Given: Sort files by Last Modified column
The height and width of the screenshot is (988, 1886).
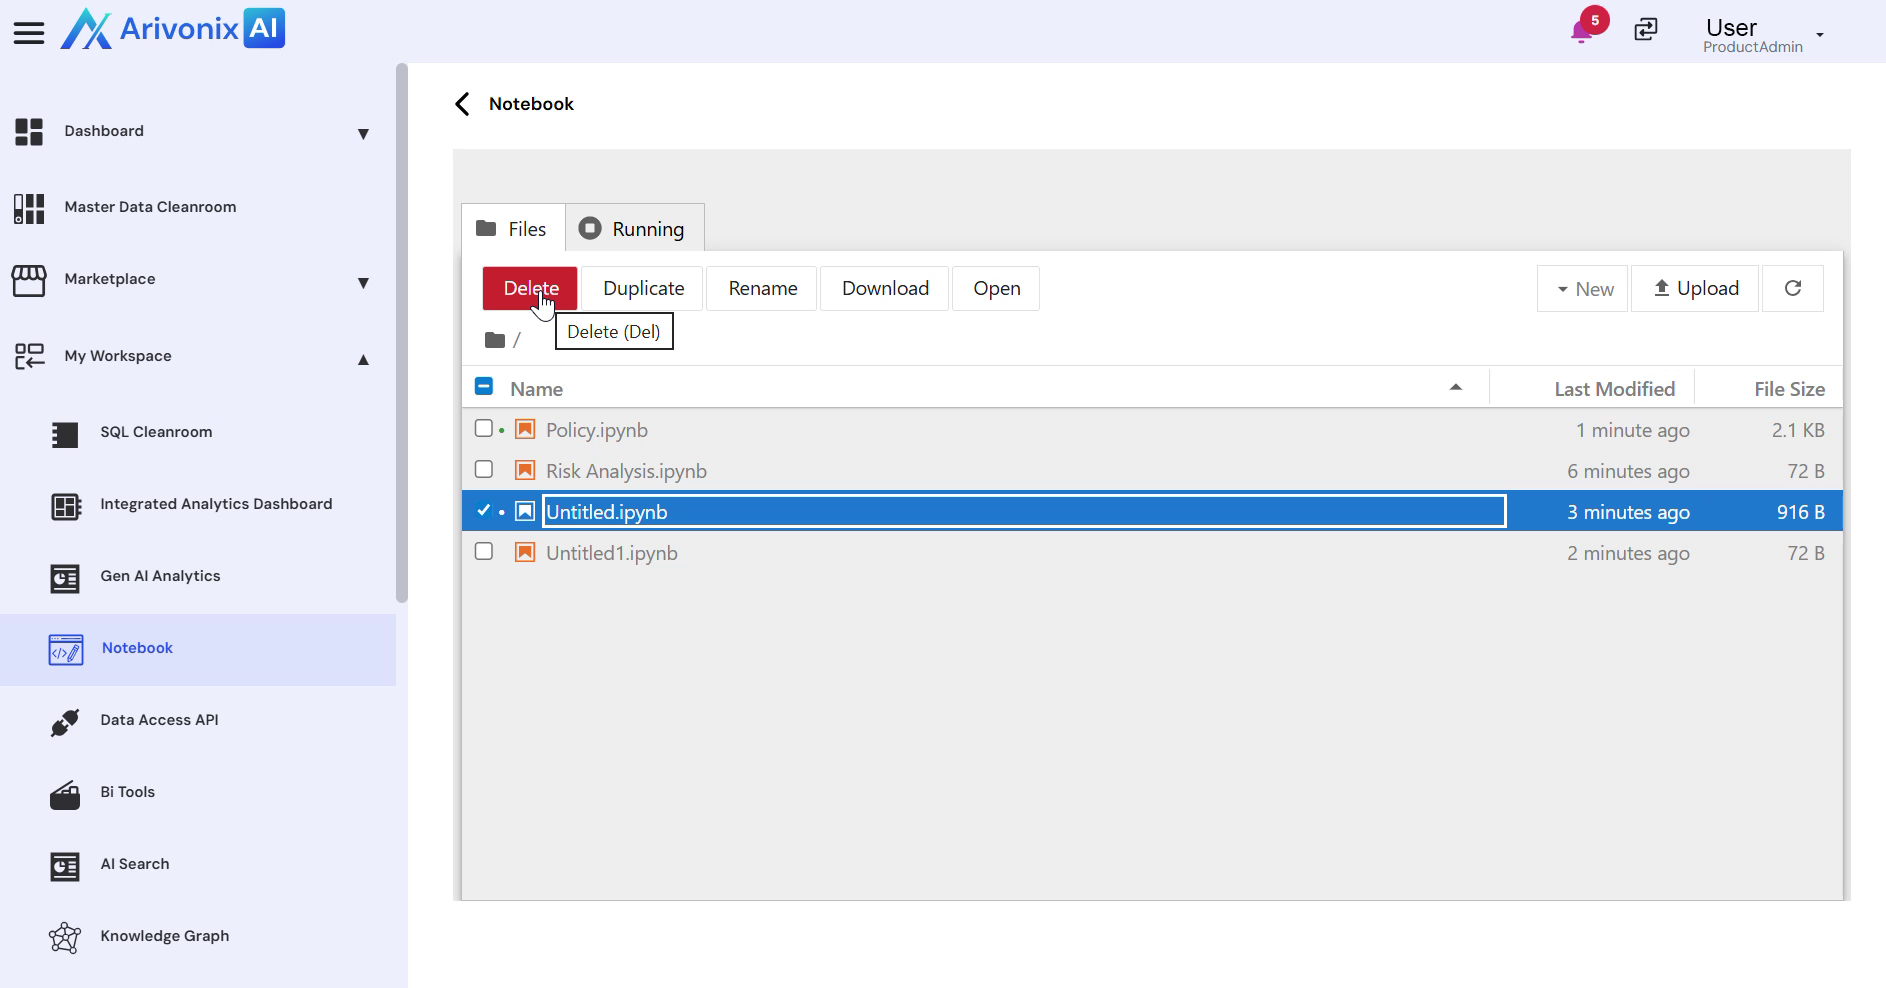Looking at the screenshot, I should 1614,389.
